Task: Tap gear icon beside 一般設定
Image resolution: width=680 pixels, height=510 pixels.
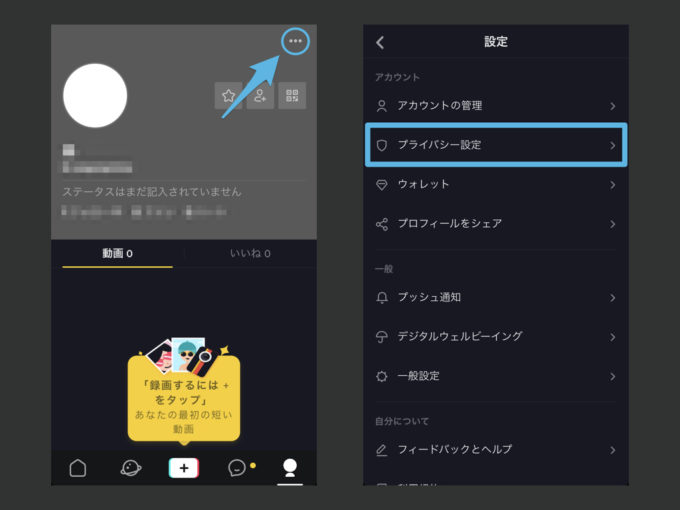Action: [382, 376]
